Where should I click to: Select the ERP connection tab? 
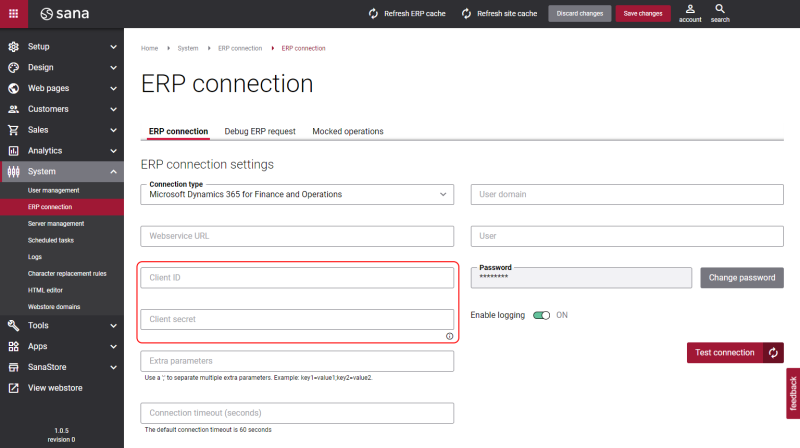tap(178, 131)
